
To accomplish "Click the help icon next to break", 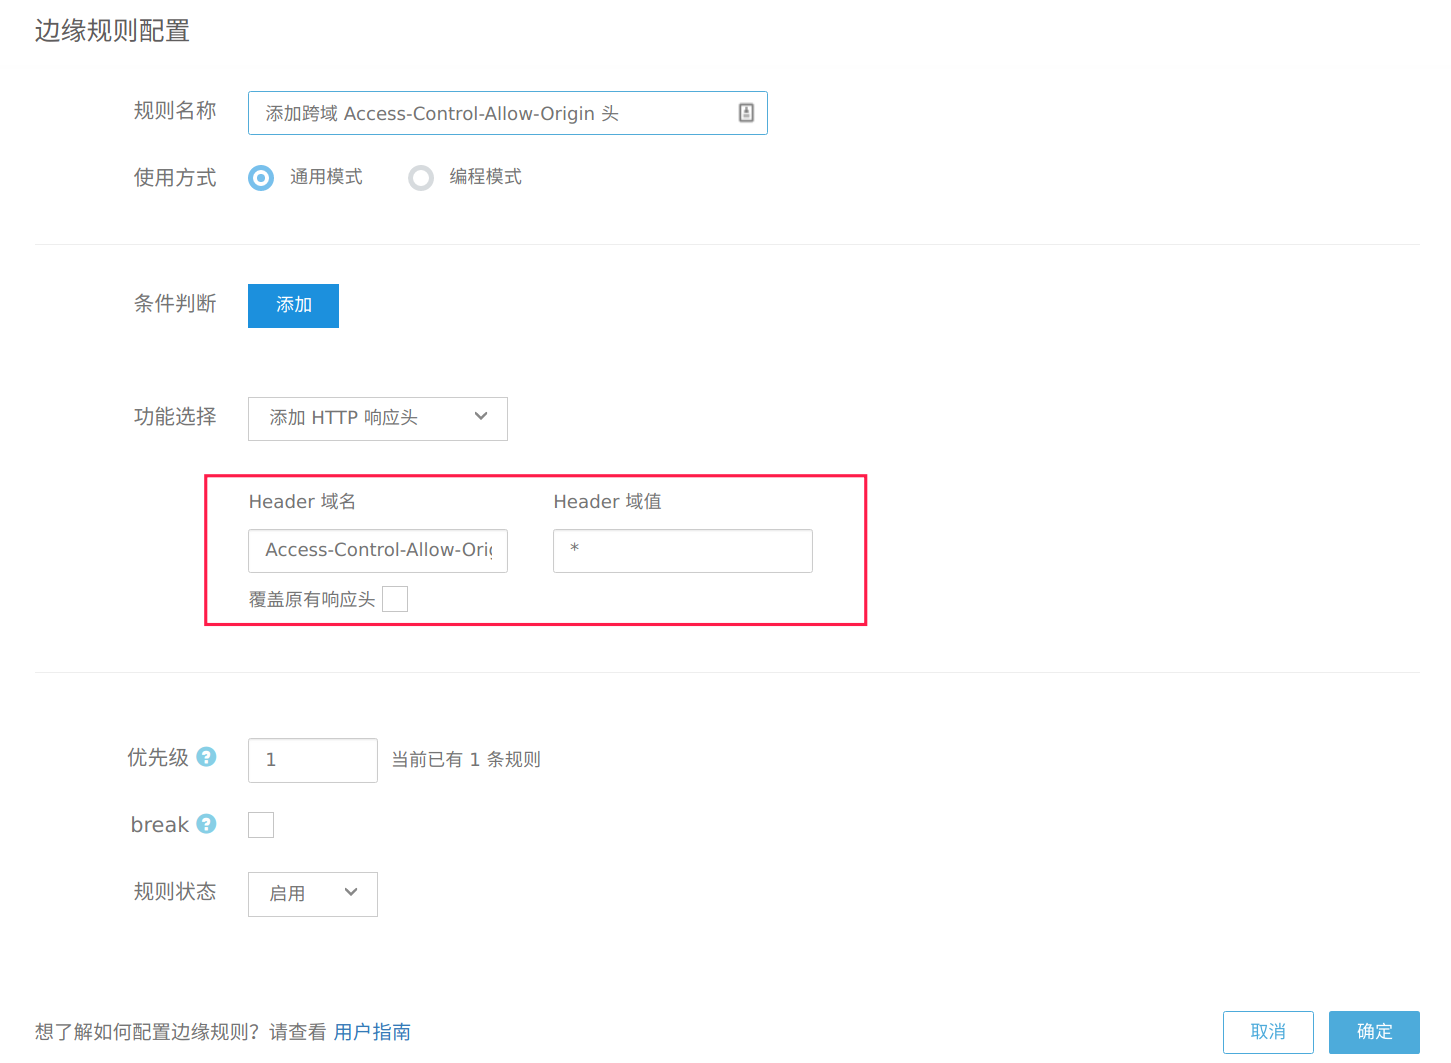I will [x=206, y=824].
